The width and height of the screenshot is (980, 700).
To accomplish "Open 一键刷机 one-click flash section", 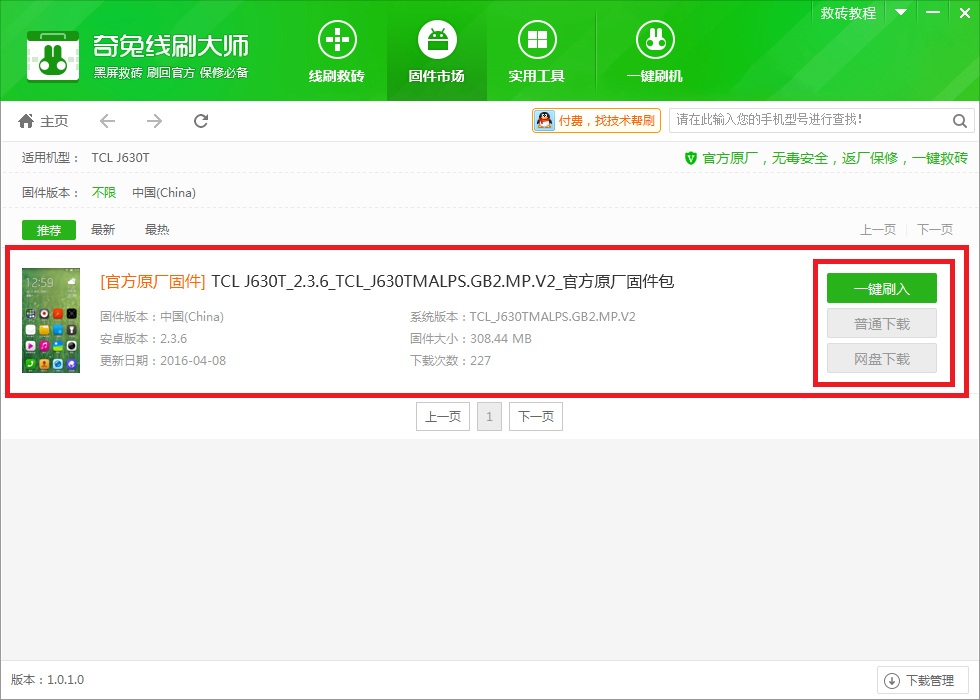I will tap(654, 51).
